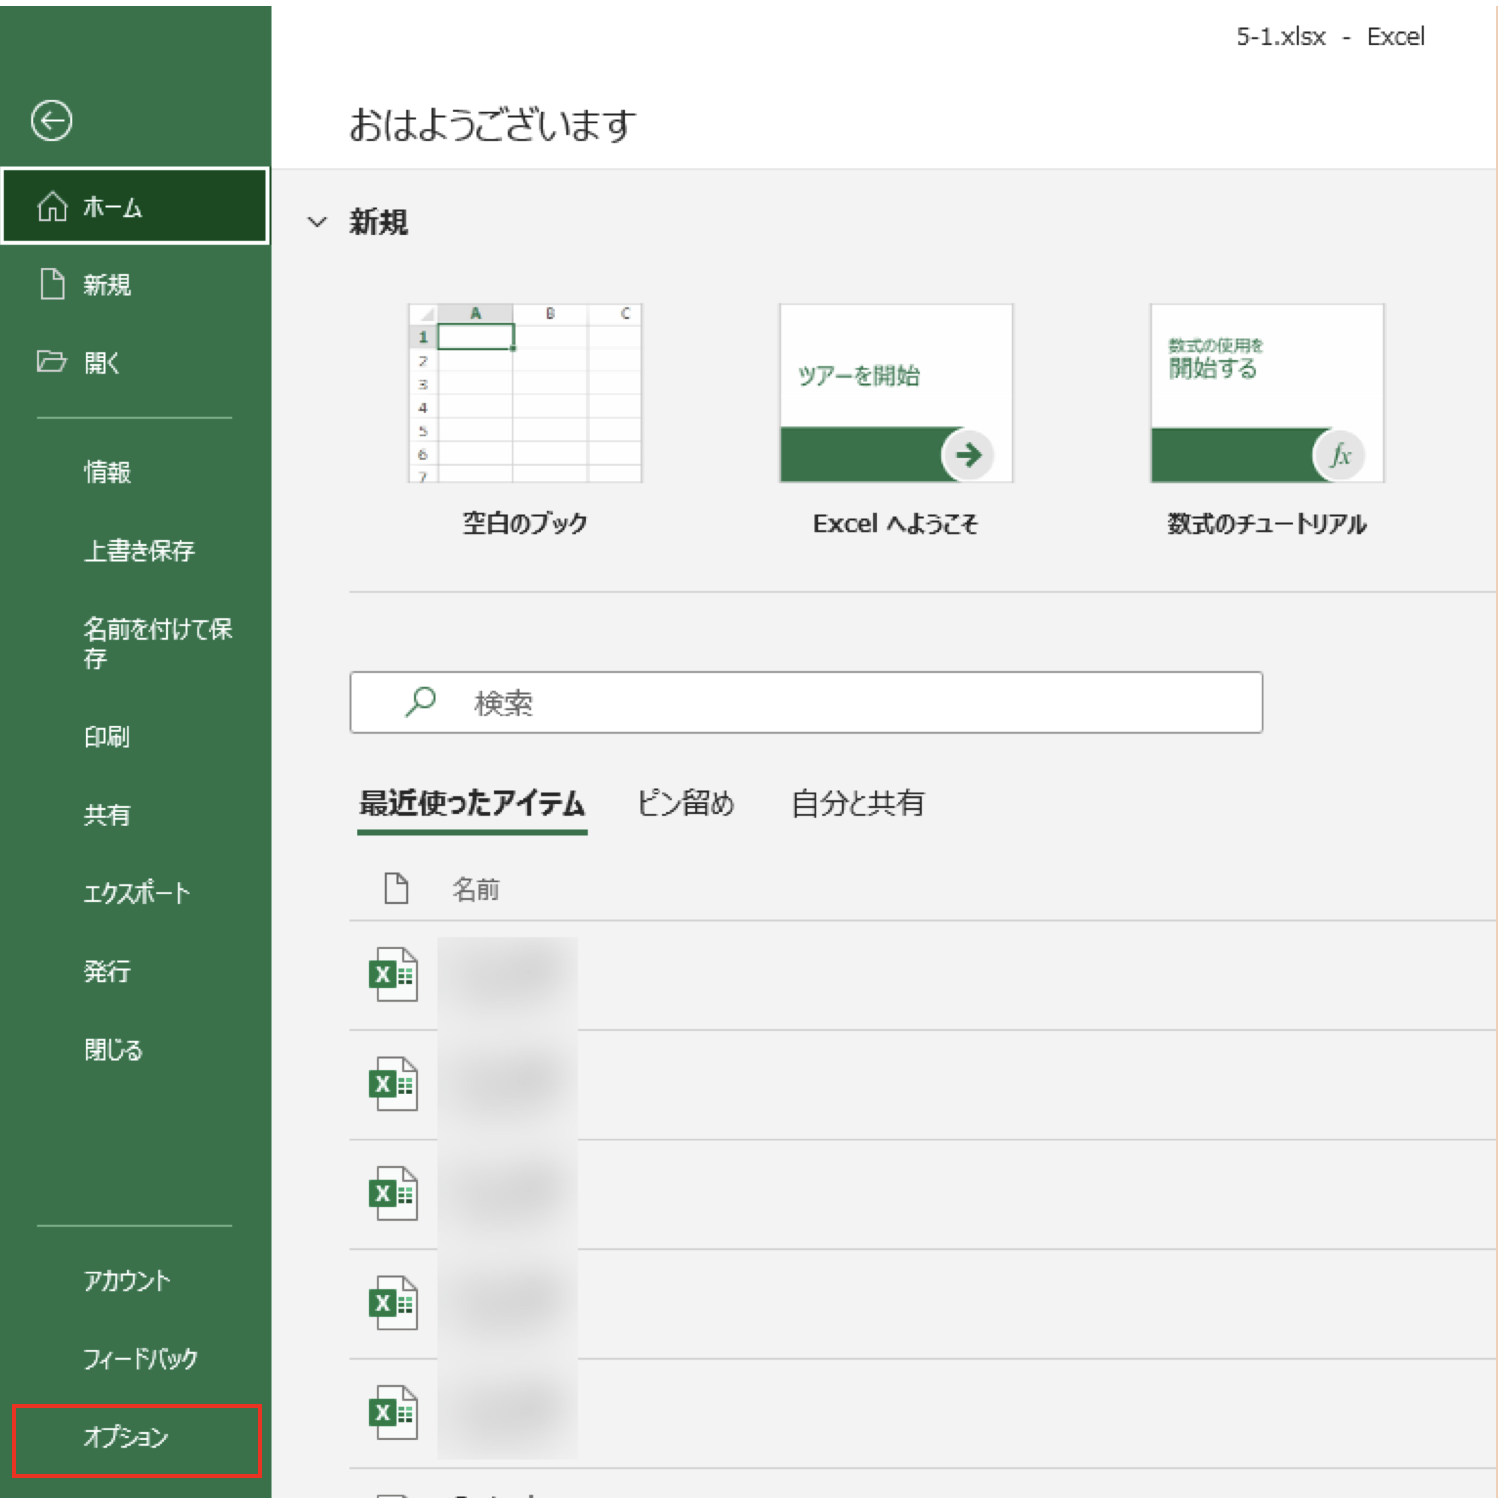Open the fourth Excel file icon in recent list
The image size is (1498, 1498).
click(x=393, y=1303)
